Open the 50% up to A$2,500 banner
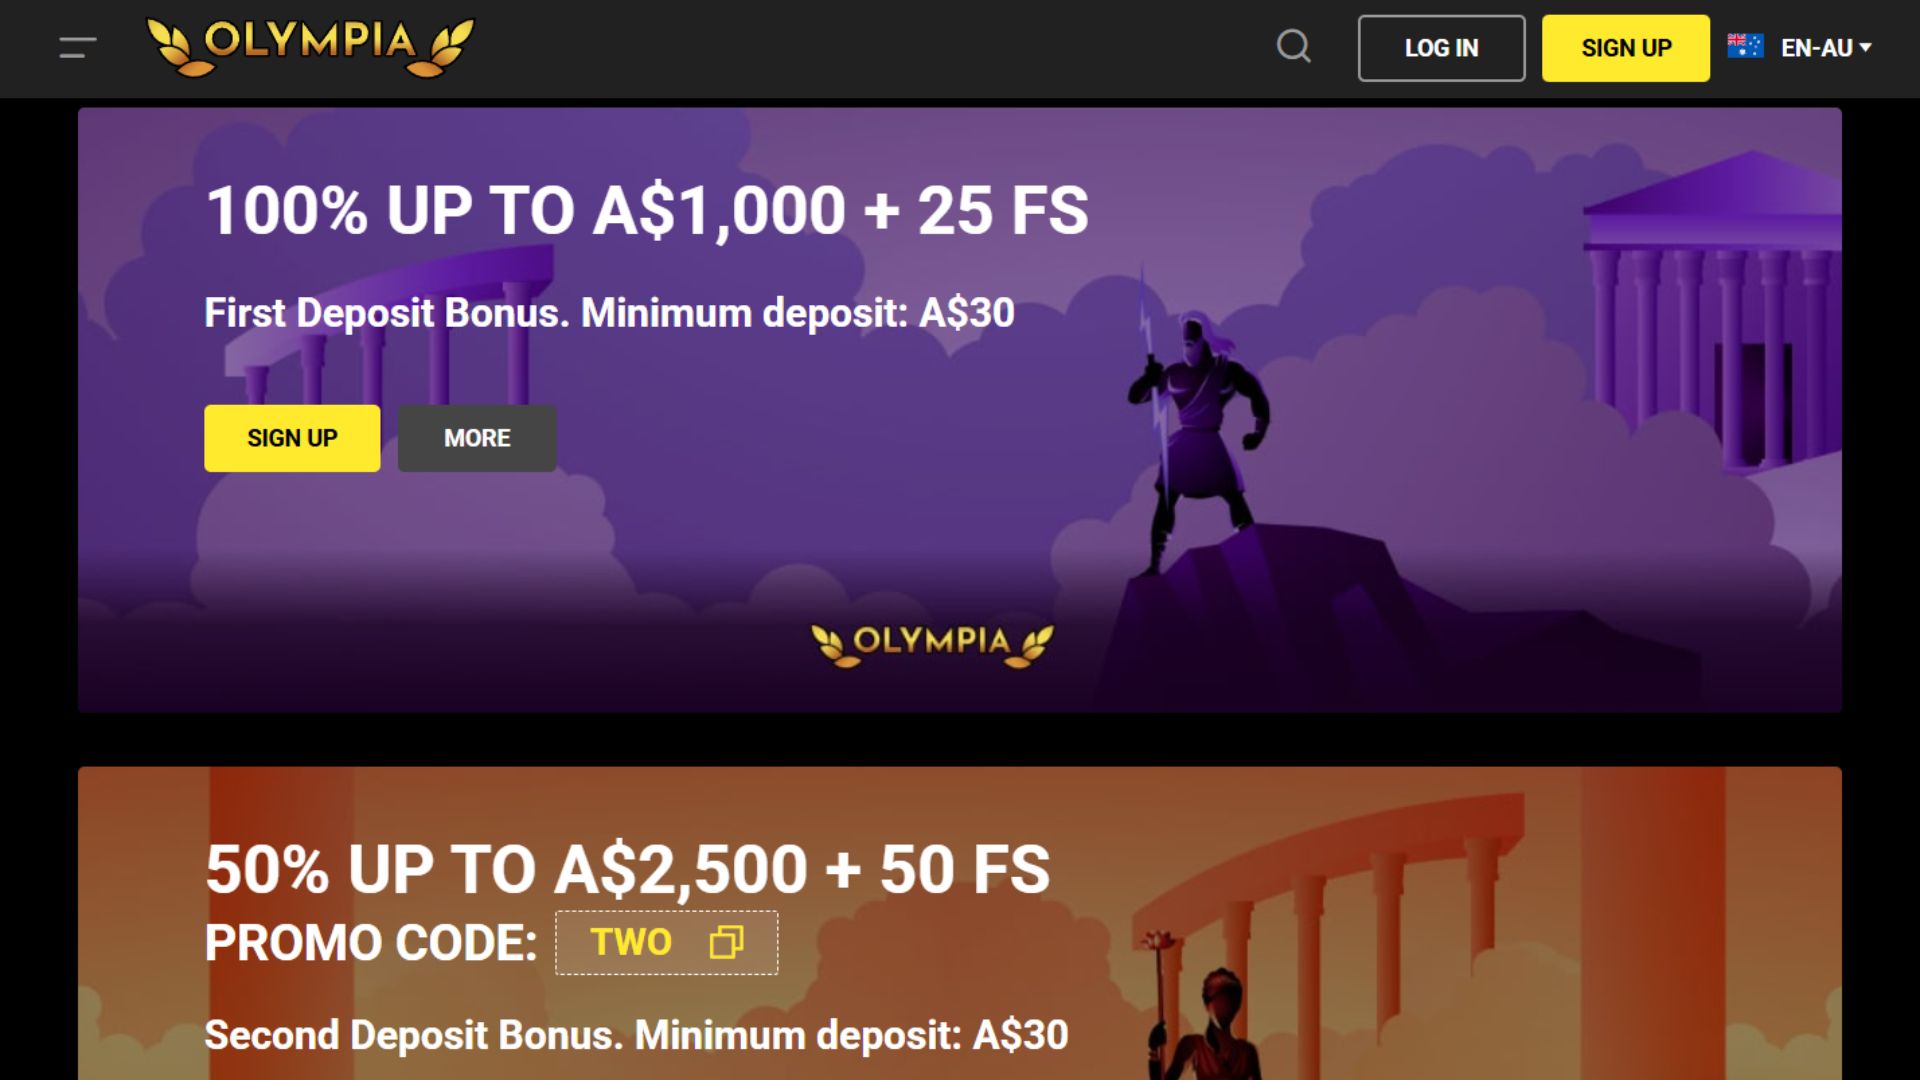 click(960, 923)
